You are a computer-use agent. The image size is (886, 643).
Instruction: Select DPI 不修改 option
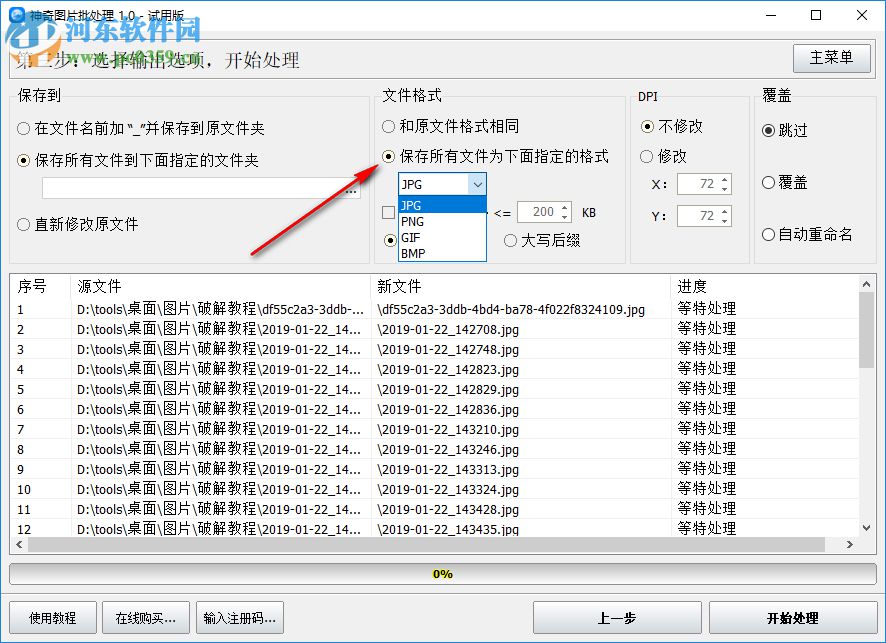pyautogui.click(x=671, y=127)
